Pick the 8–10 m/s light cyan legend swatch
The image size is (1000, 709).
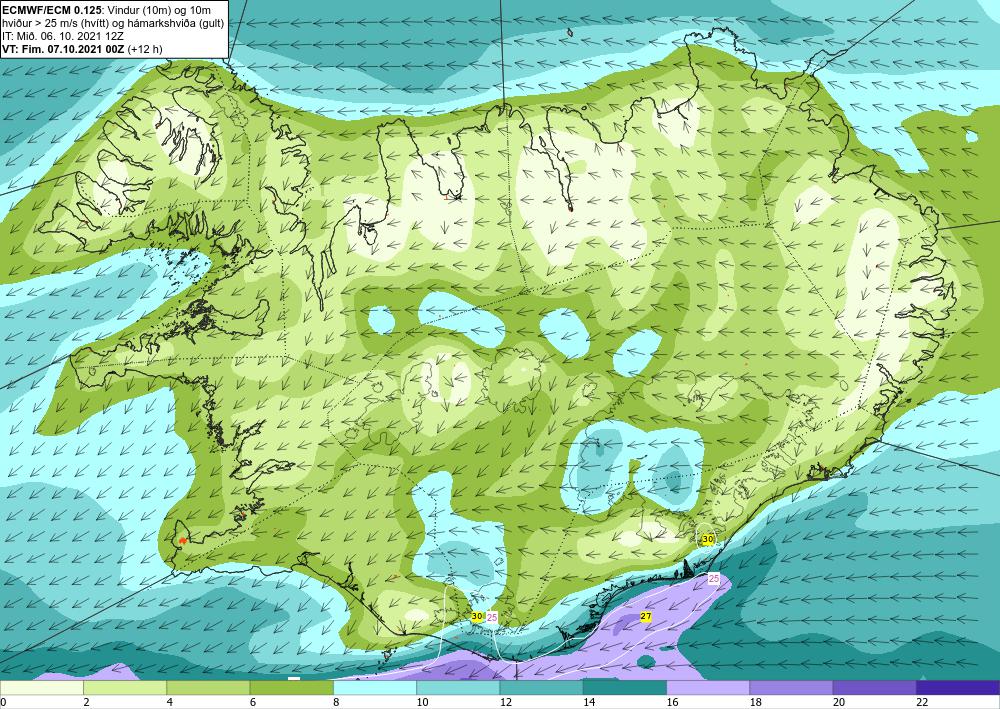point(375,688)
